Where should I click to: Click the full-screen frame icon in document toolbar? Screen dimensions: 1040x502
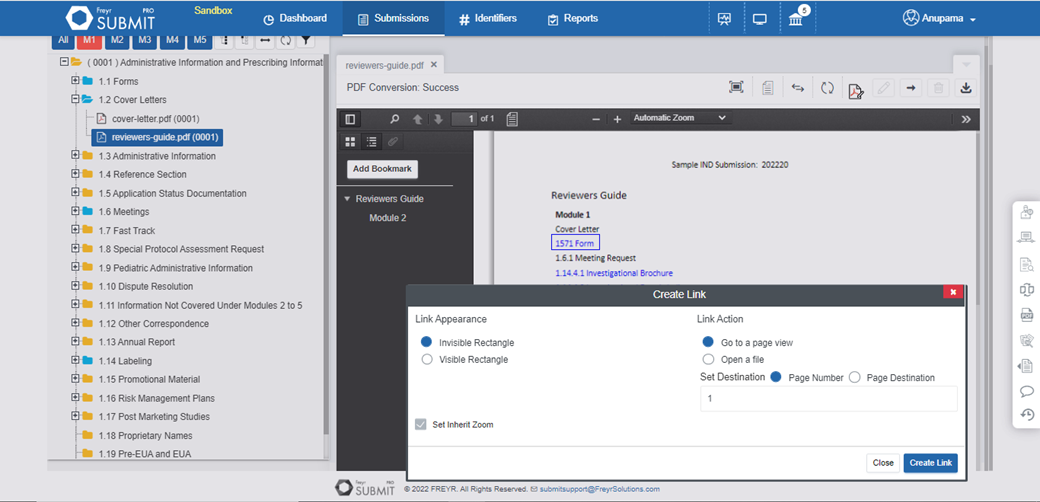coord(736,88)
